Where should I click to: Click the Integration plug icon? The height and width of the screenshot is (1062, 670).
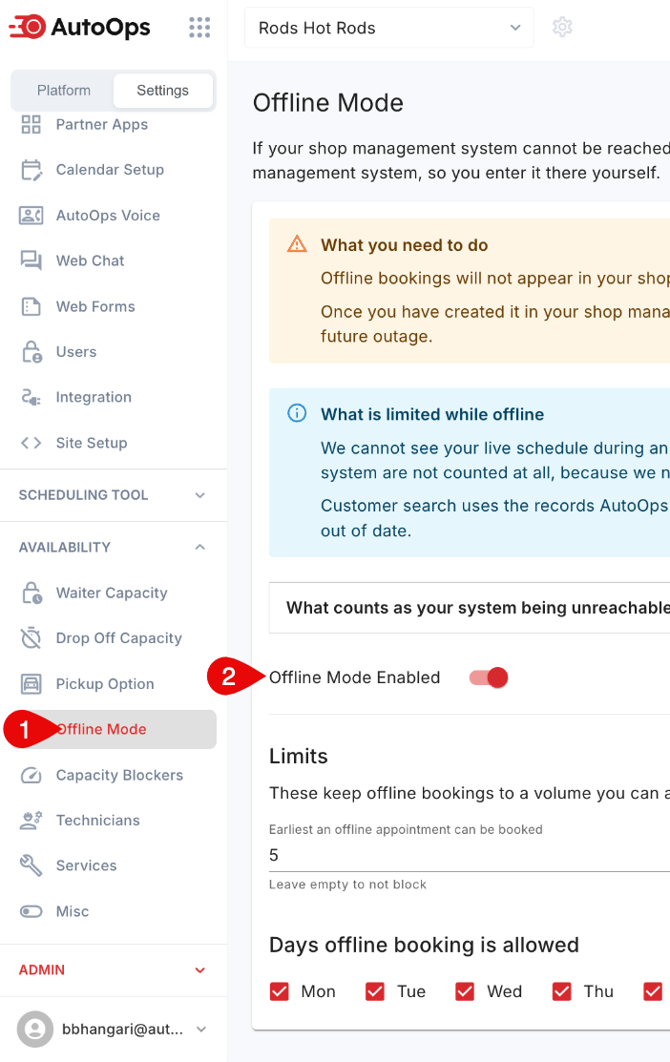31,397
